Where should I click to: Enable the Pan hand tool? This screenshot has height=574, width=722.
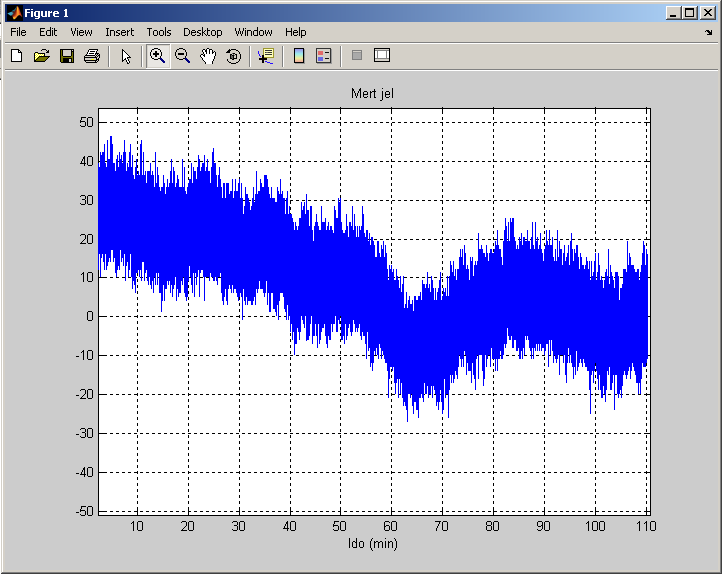pyautogui.click(x=208, y=56)
